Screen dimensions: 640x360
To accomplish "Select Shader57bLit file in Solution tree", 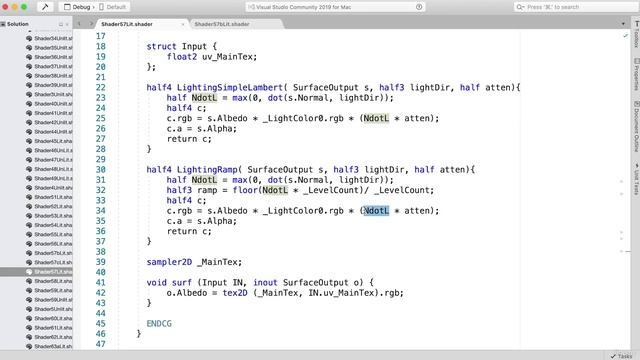I will pos(49,253).
